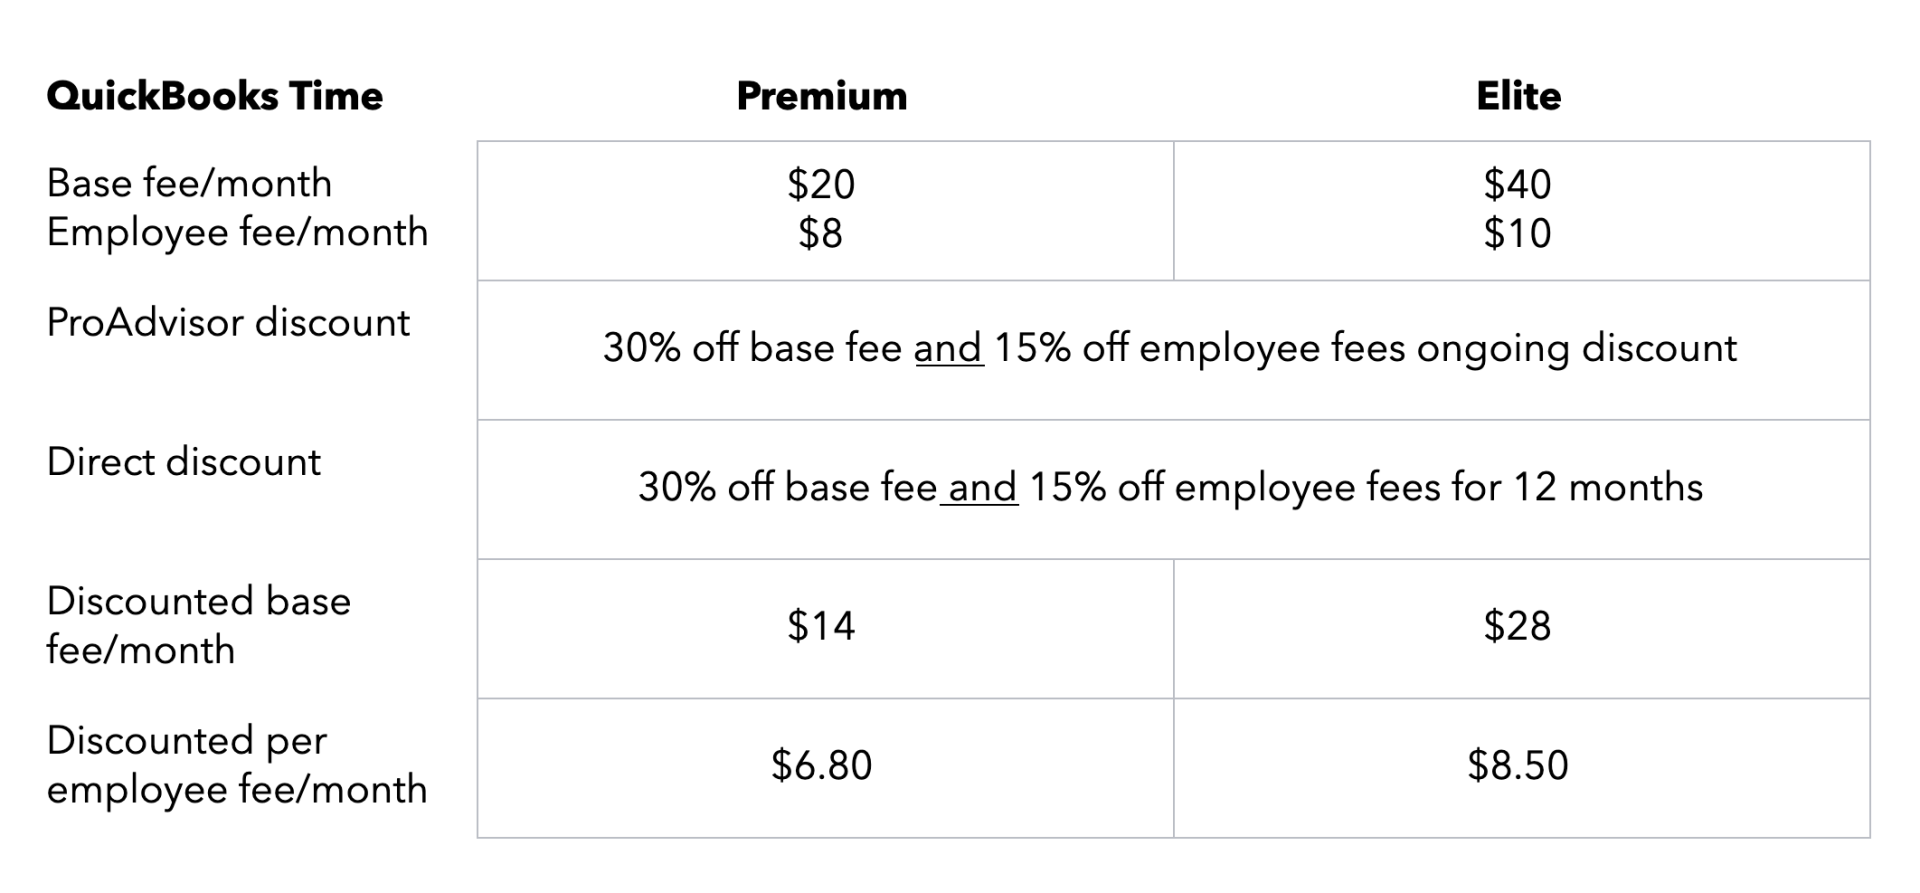1920x893 pixels.
Task: Select the Premium column header
Action: tap(822, 96)
